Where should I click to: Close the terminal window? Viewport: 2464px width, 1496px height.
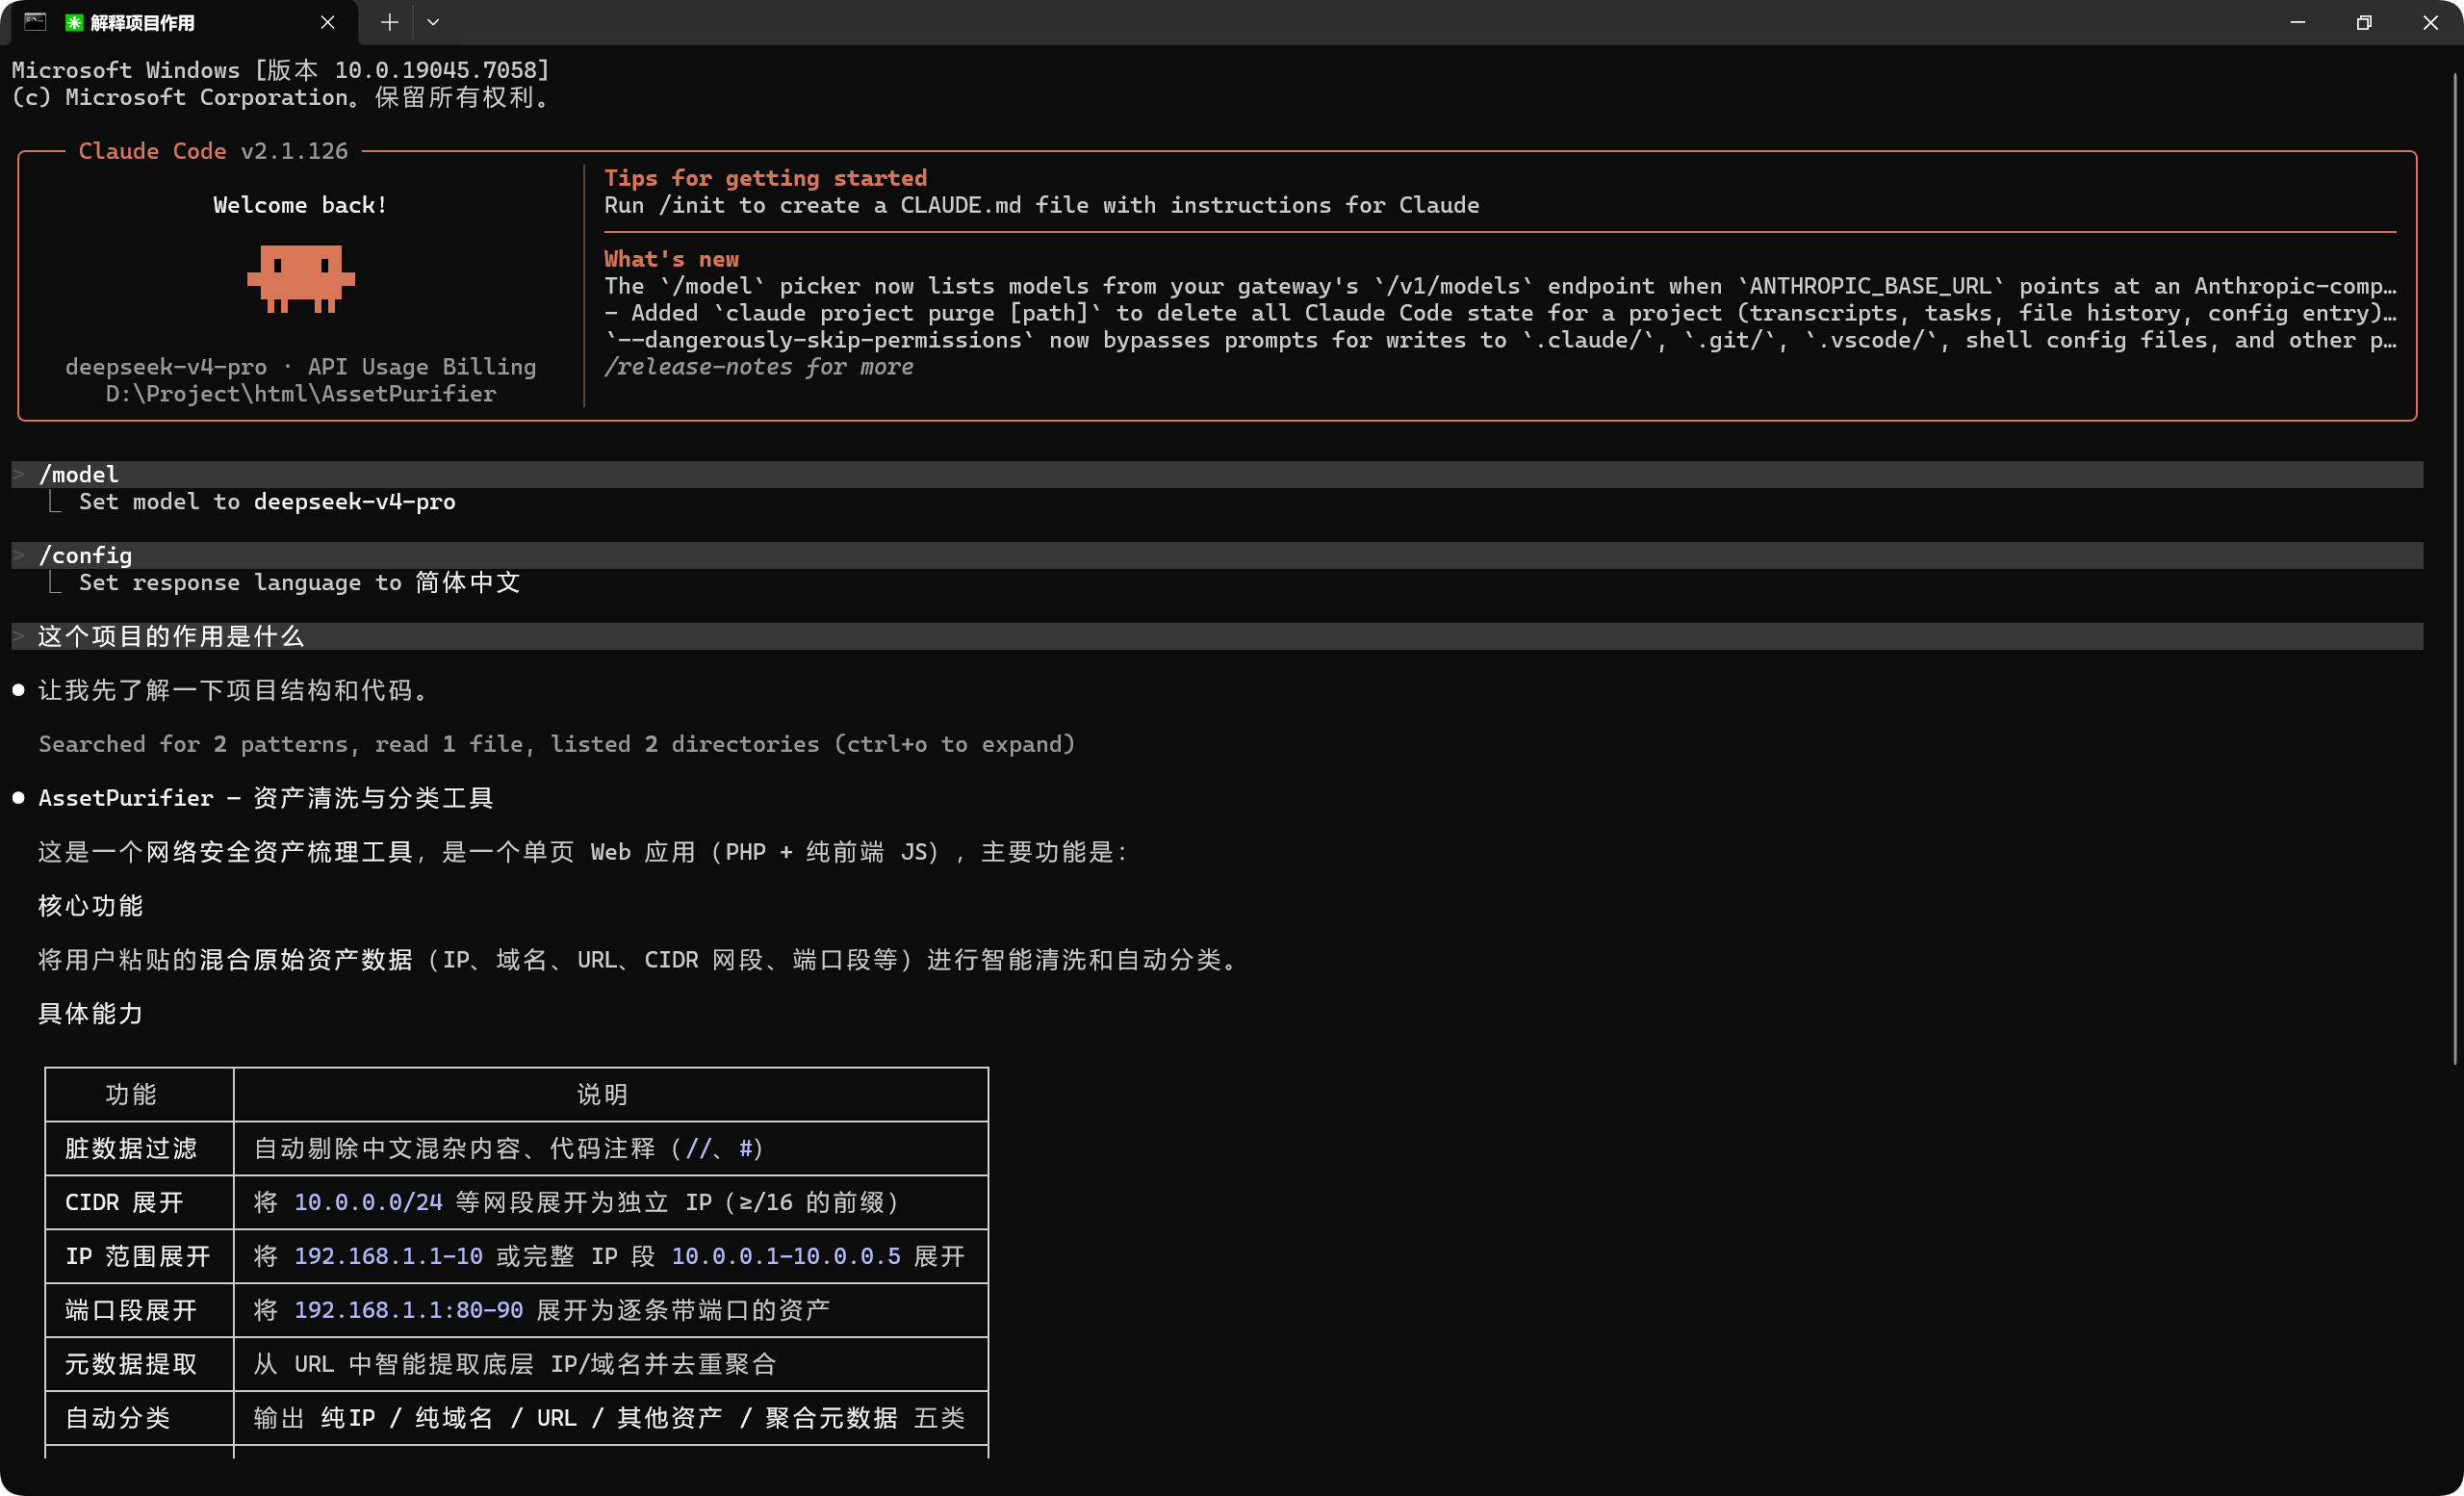pos(2430,22)
